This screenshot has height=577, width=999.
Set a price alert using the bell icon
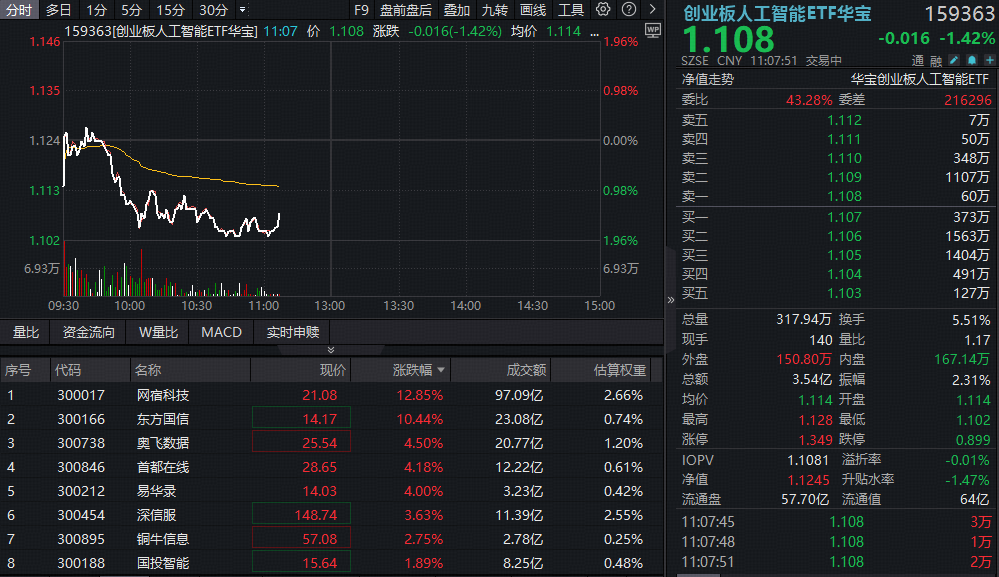pos(972,60)
